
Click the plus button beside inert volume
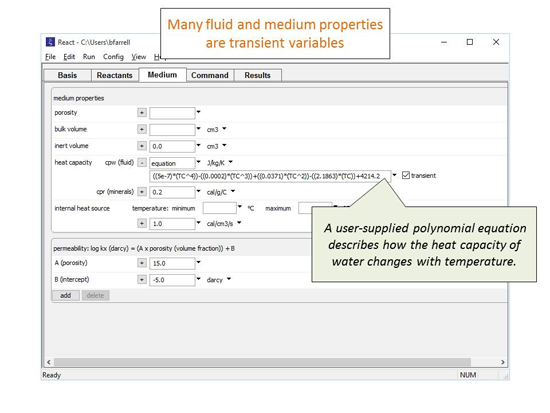(142, 146)
